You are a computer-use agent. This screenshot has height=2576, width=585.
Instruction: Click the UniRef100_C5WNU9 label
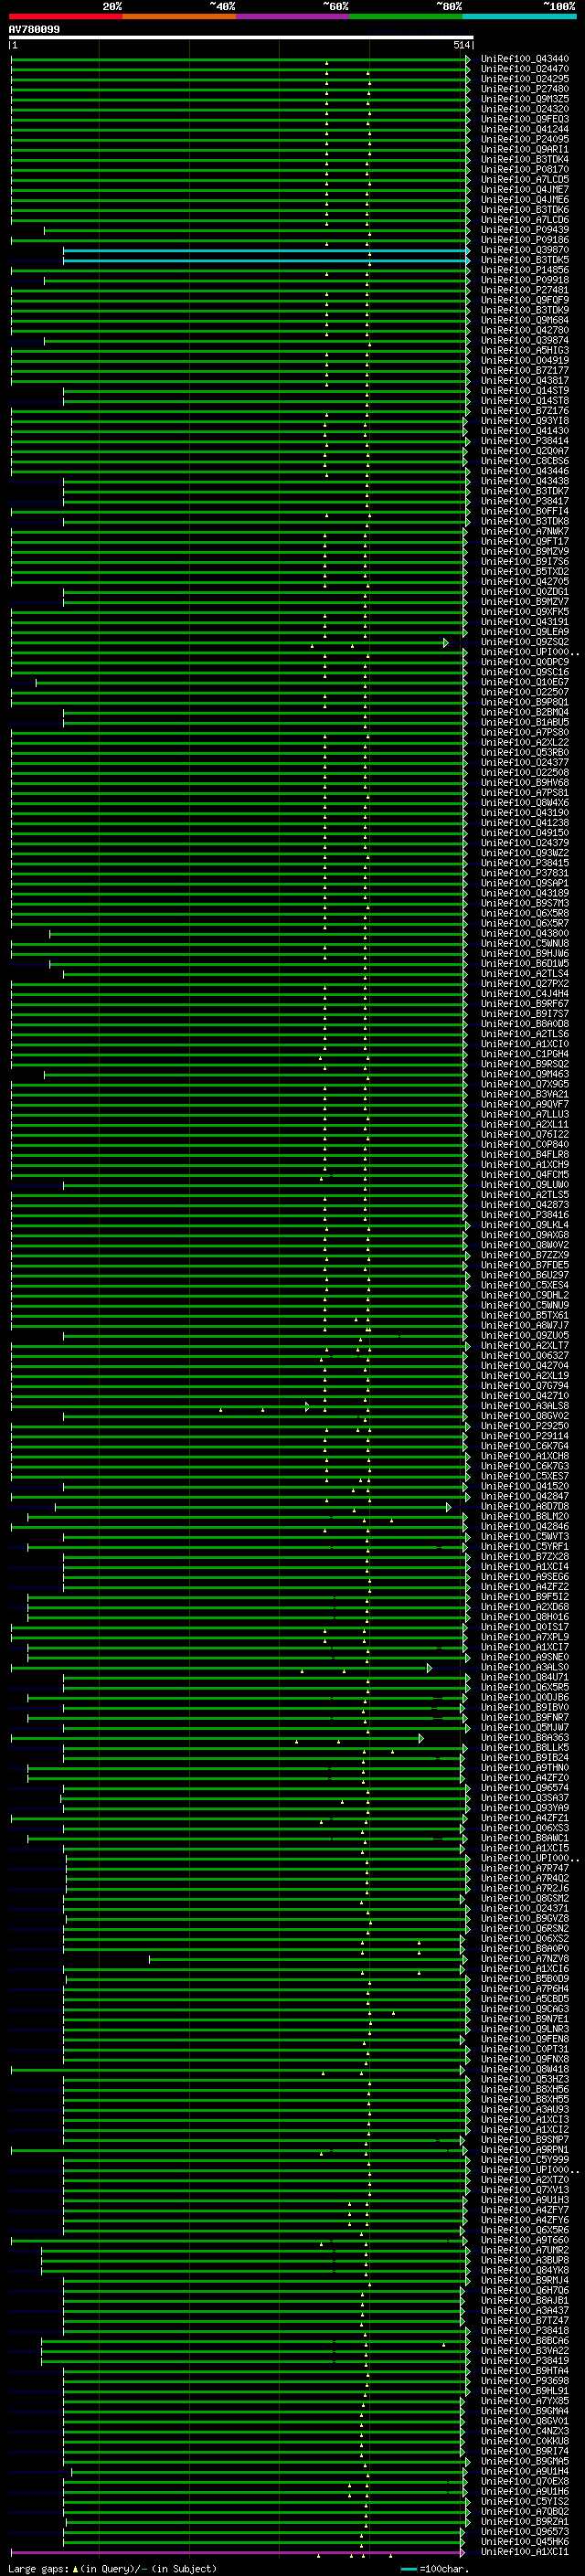(525, 1306)
